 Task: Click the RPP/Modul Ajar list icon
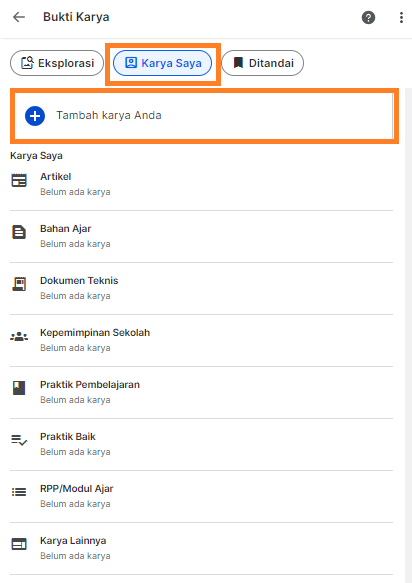(x=19, y=492)
